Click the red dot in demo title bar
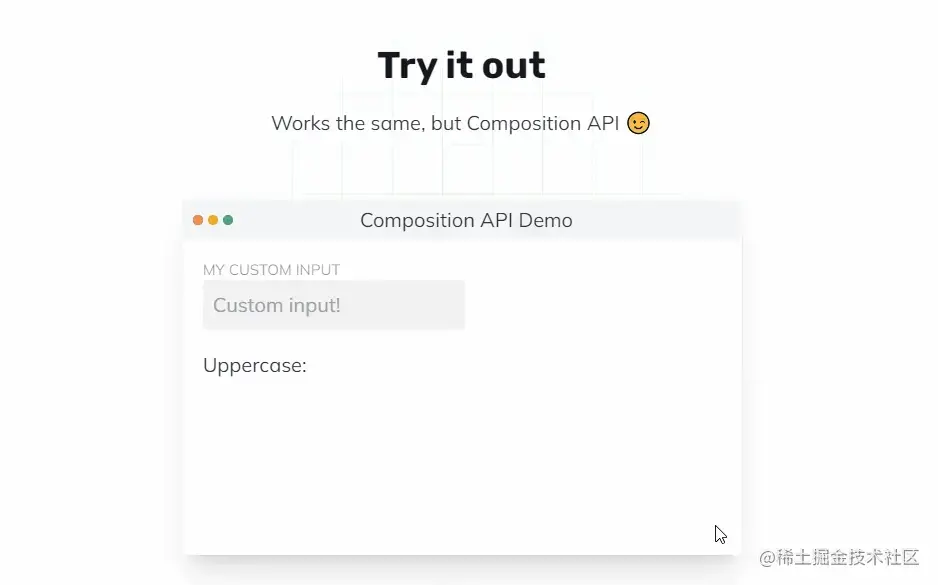Image resolution: width=938 pixels, height=585 pixels. [197, 220]
